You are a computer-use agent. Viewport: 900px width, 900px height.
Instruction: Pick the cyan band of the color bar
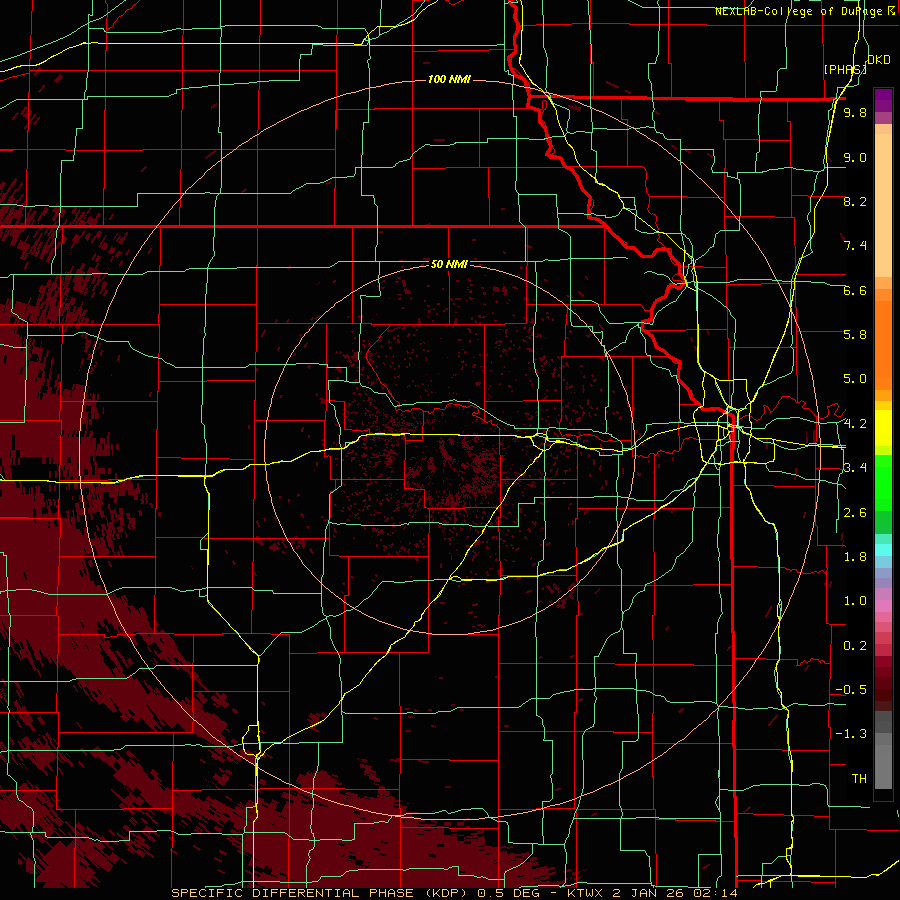tap(883, 550)
